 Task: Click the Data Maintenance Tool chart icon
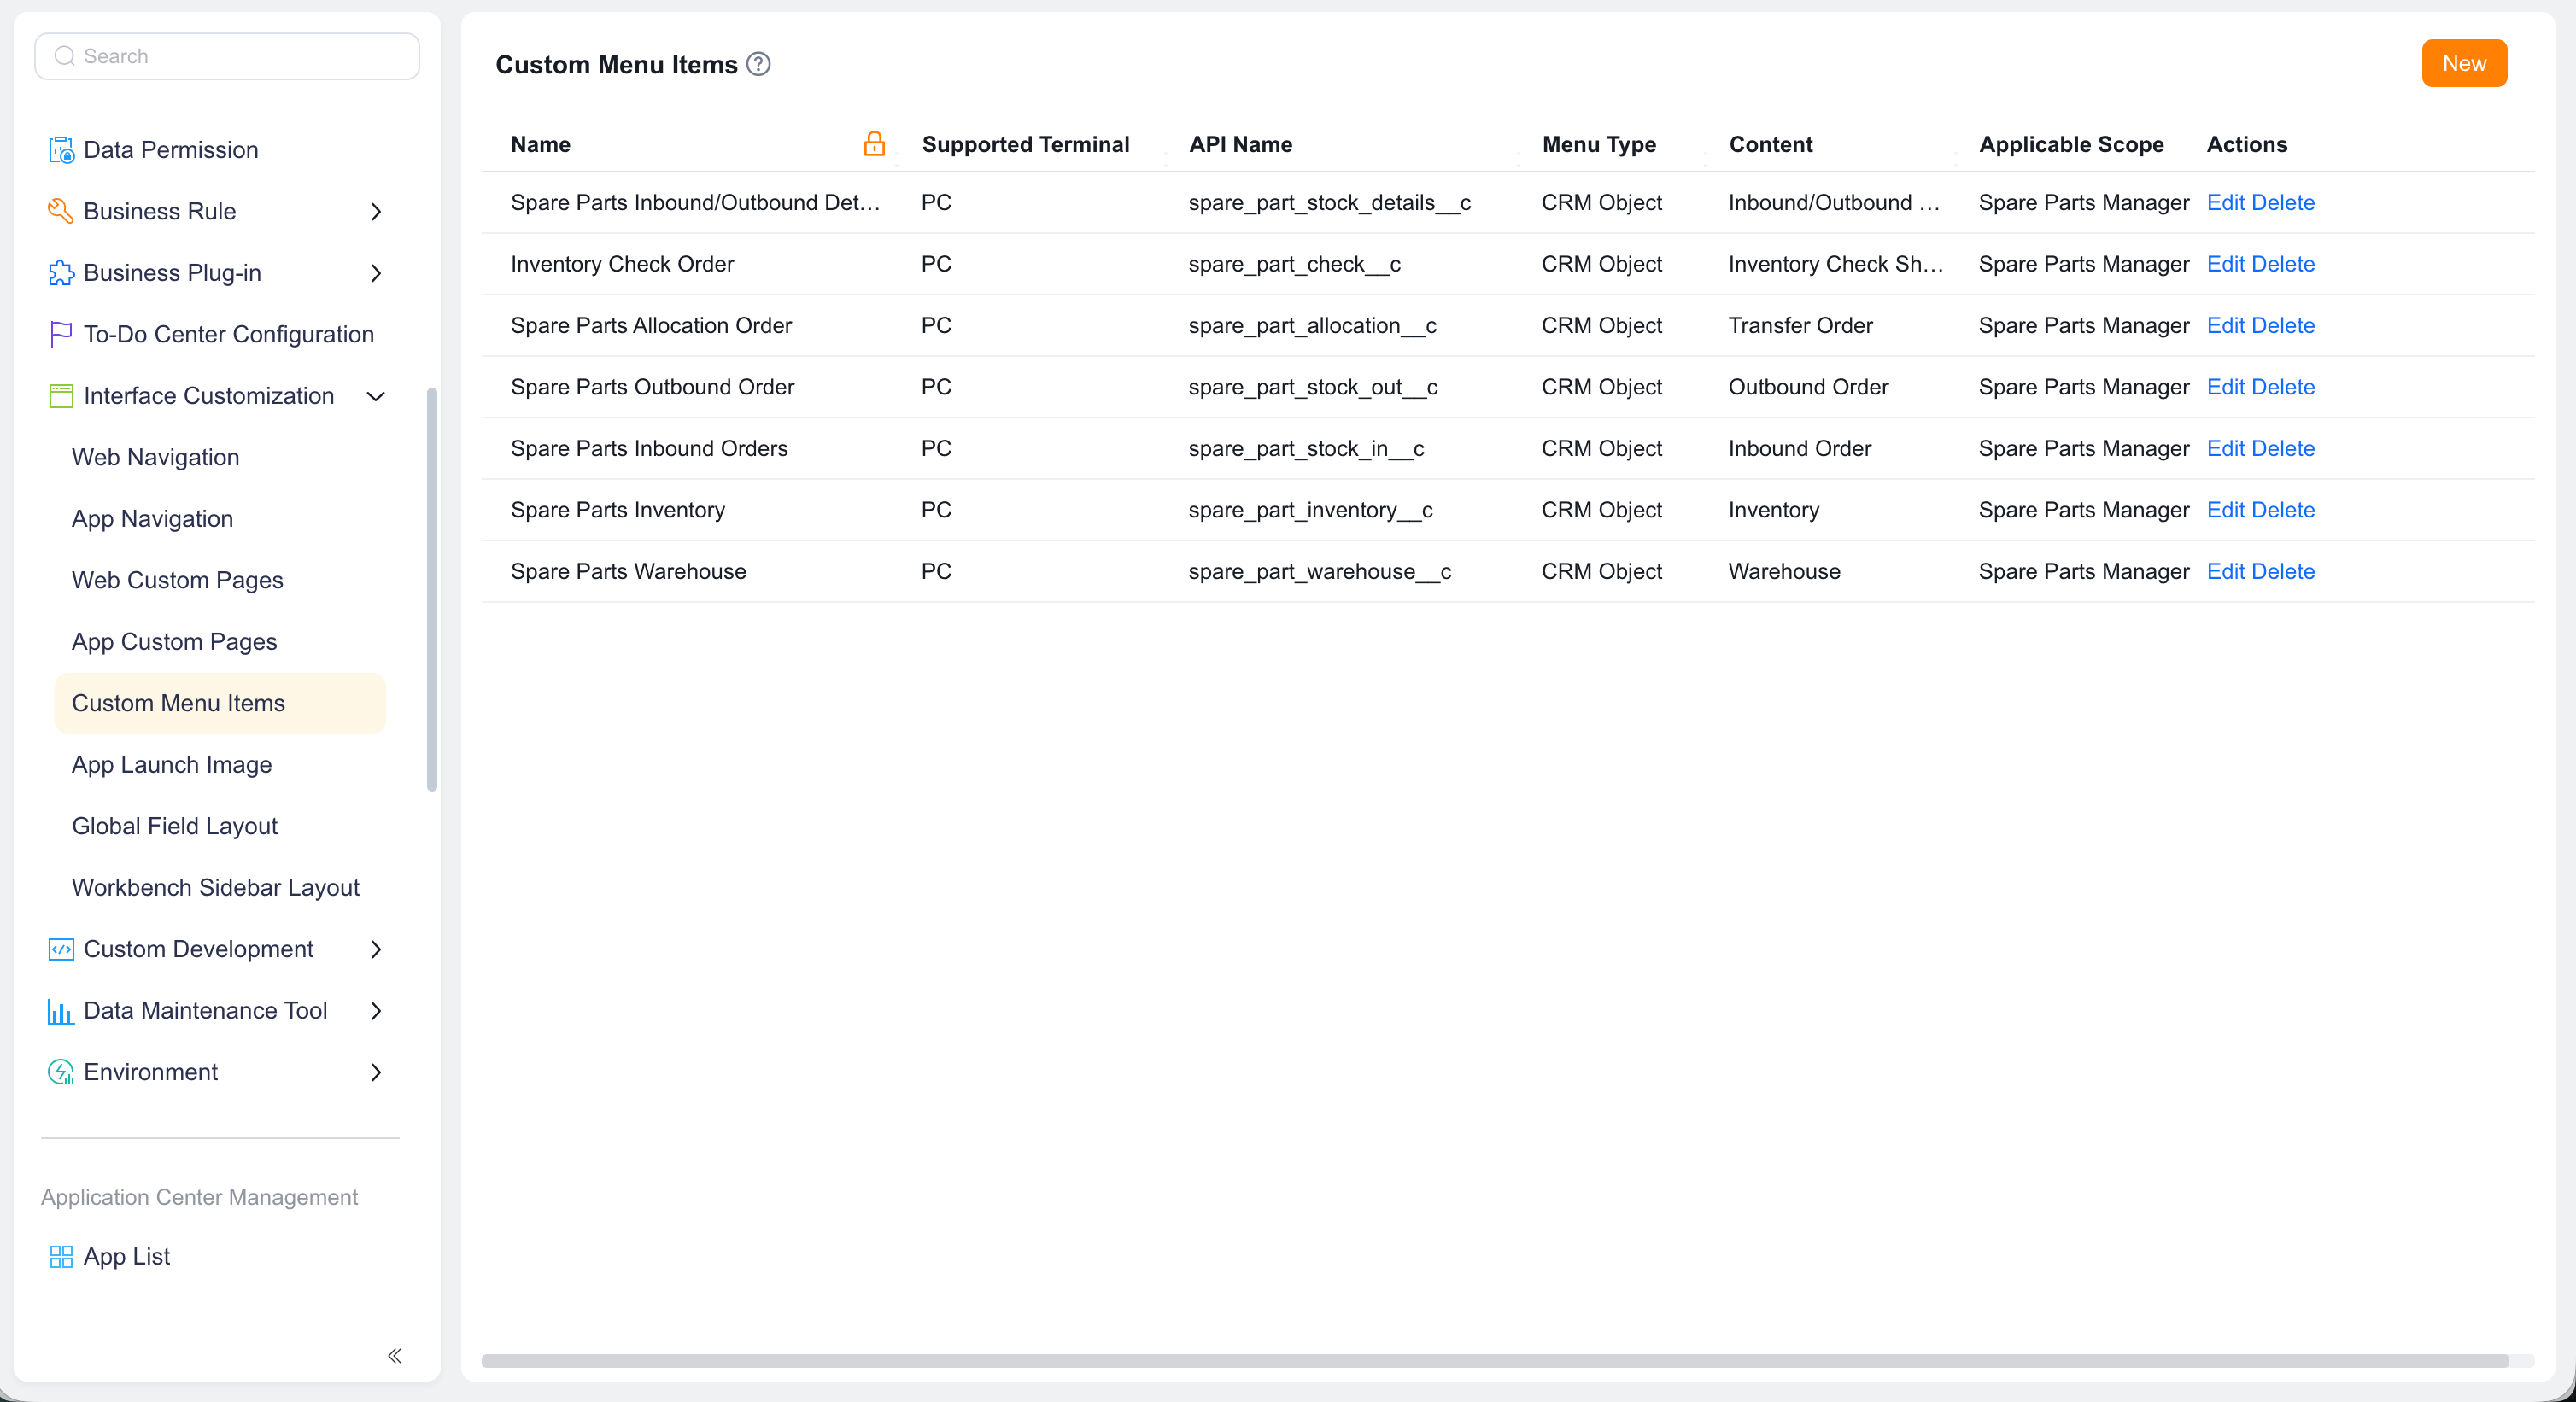pyautogui.click(x=61, y=1011)
